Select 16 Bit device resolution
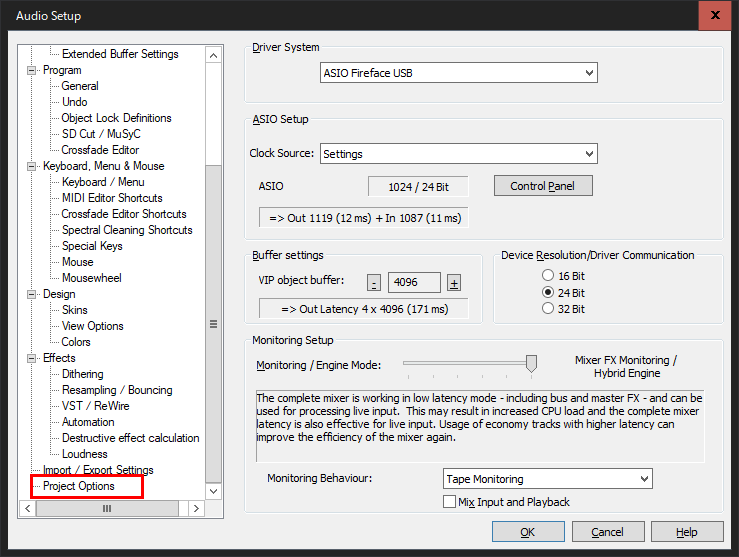The width and height of the screenshot is (739, 557). 547,275
